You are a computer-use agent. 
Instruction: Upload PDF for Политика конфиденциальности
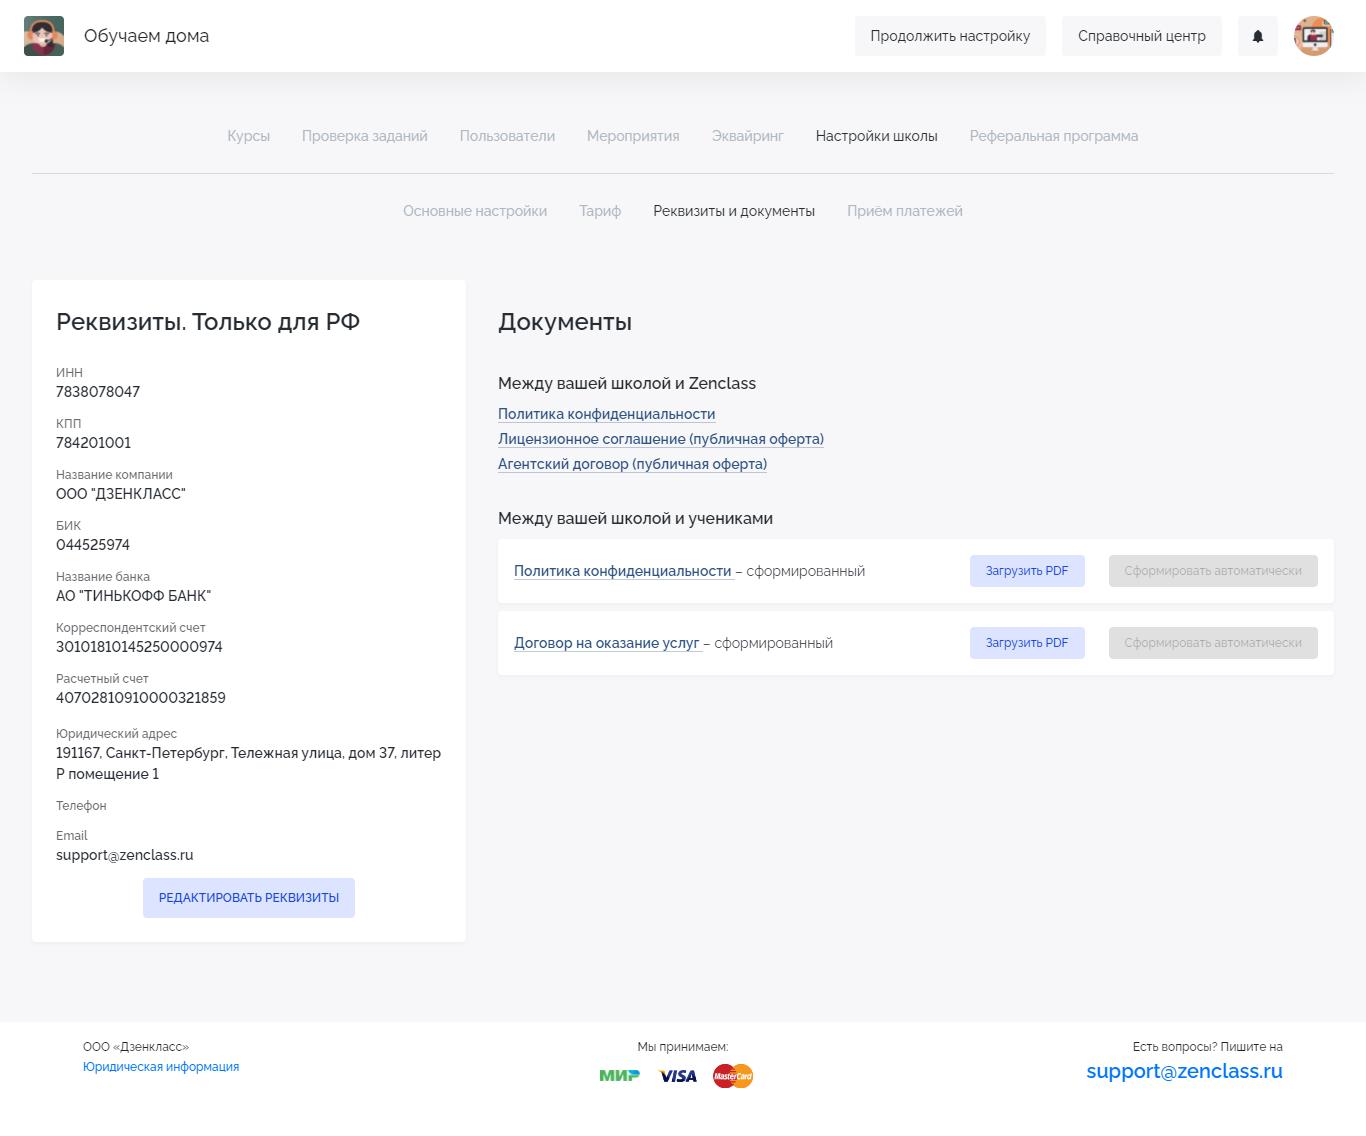coord(1027,571)
